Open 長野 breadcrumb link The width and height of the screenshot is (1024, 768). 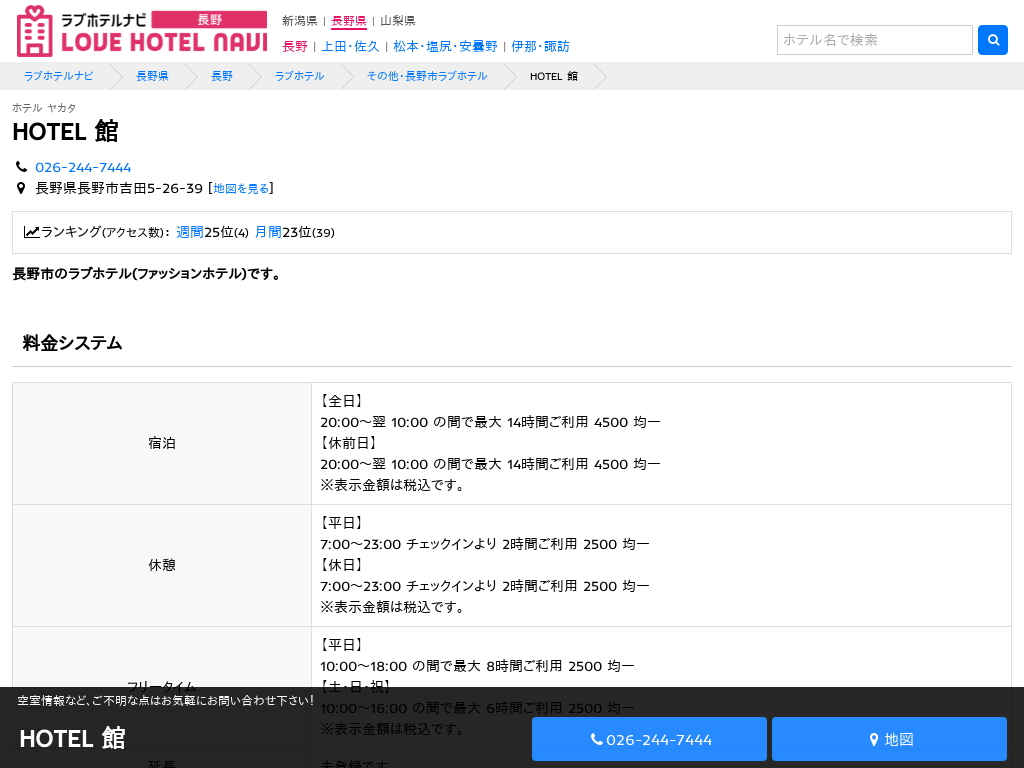tap(221, 76)
